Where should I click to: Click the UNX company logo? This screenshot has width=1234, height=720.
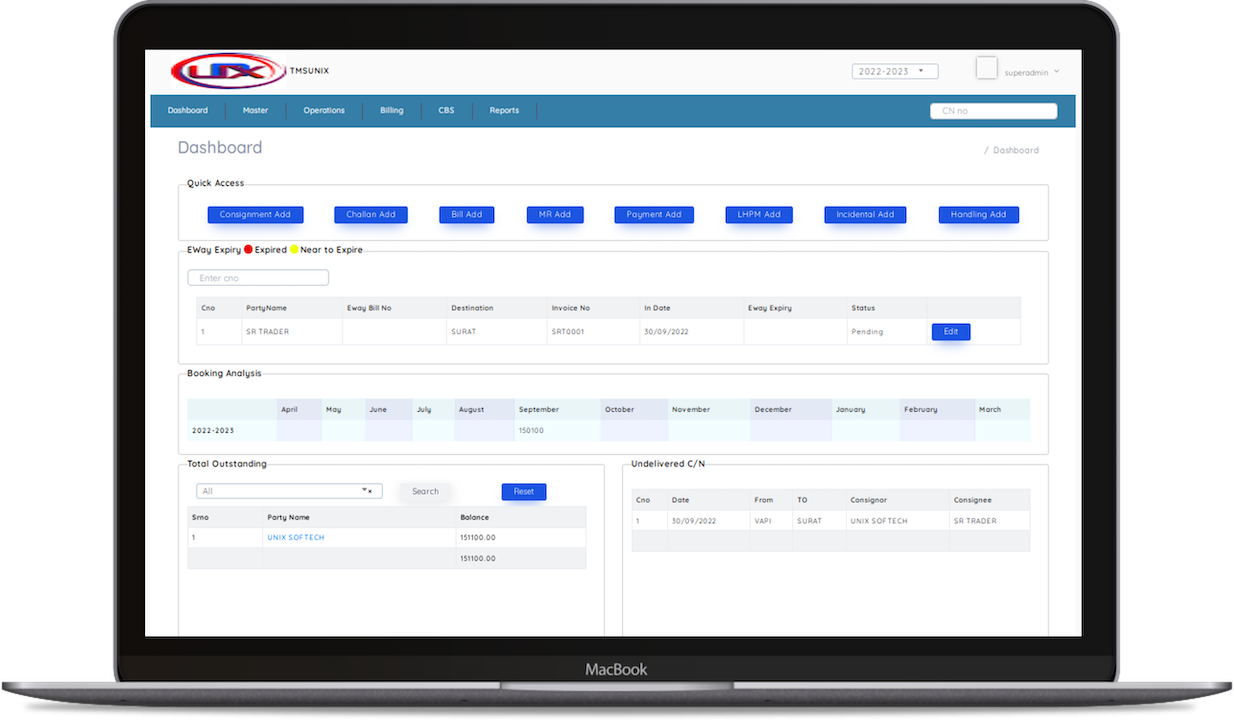coord(228,71)
